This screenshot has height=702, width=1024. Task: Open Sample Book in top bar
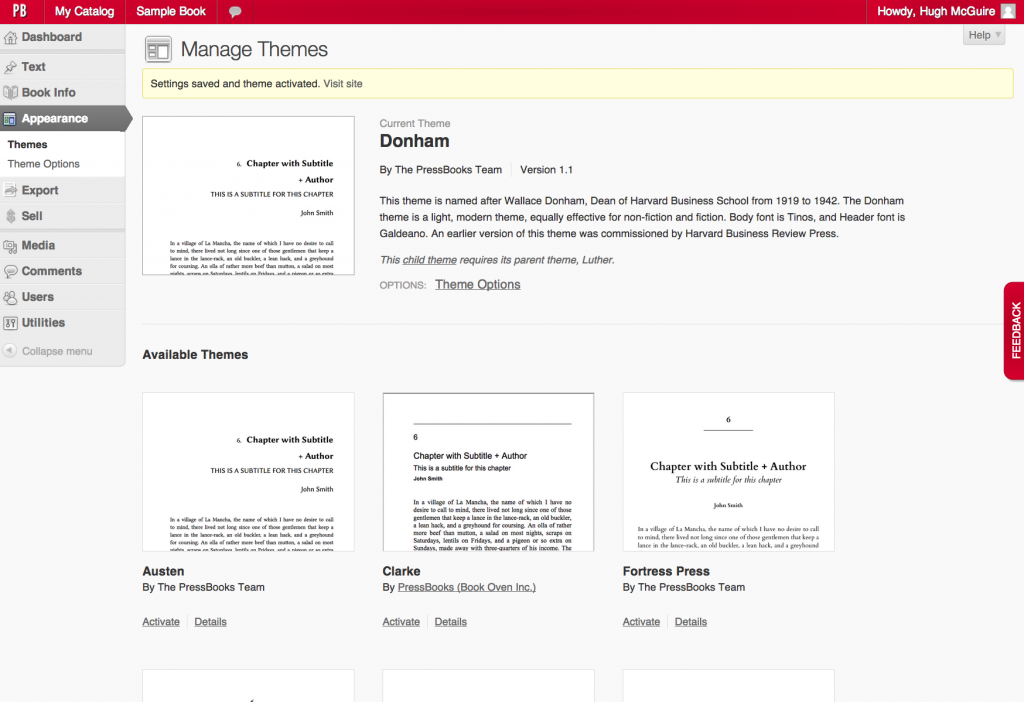(x=171, y=11)
